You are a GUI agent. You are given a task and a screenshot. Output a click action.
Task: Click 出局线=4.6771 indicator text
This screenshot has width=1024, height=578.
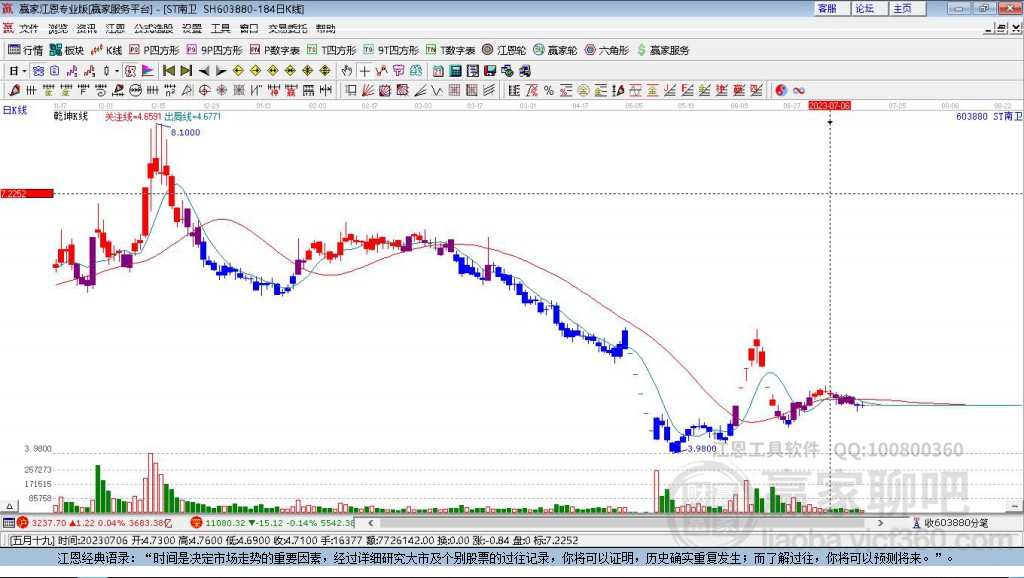click(x=193, y=116)
